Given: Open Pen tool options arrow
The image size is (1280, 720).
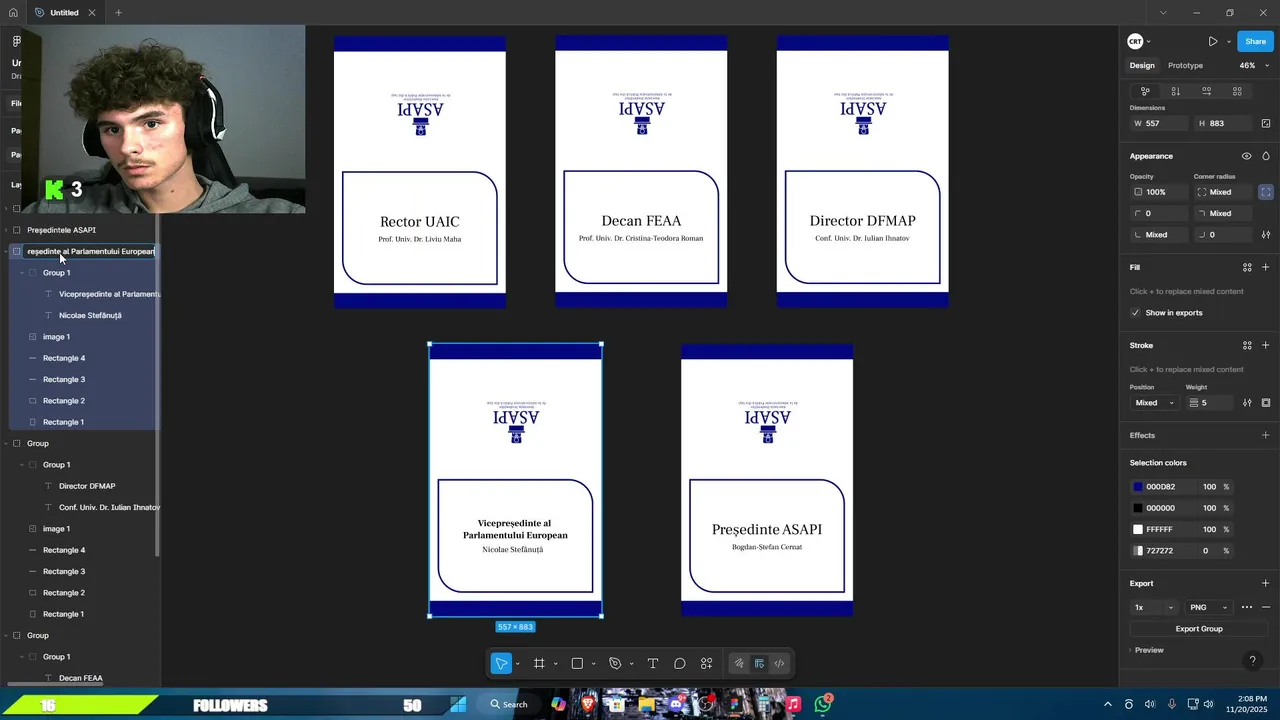Looking at the screenshot, I should pos(631,664).
